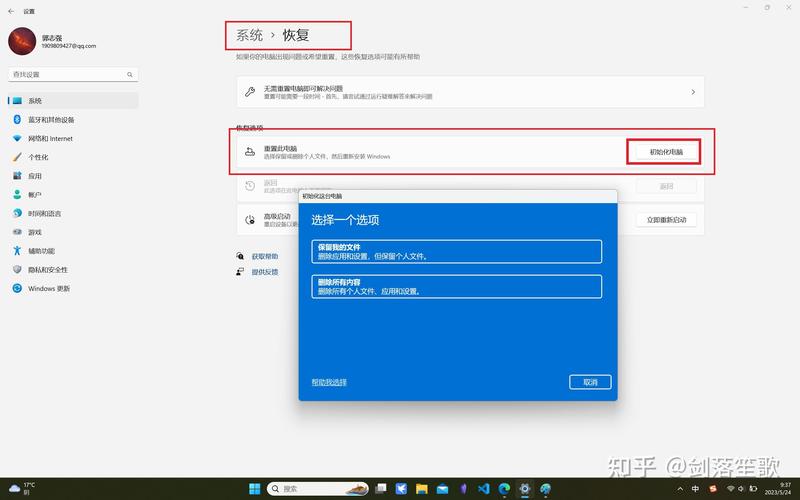Click the battery tray icon
Screen dimensions: 800x500
click(x=753, y=489)
